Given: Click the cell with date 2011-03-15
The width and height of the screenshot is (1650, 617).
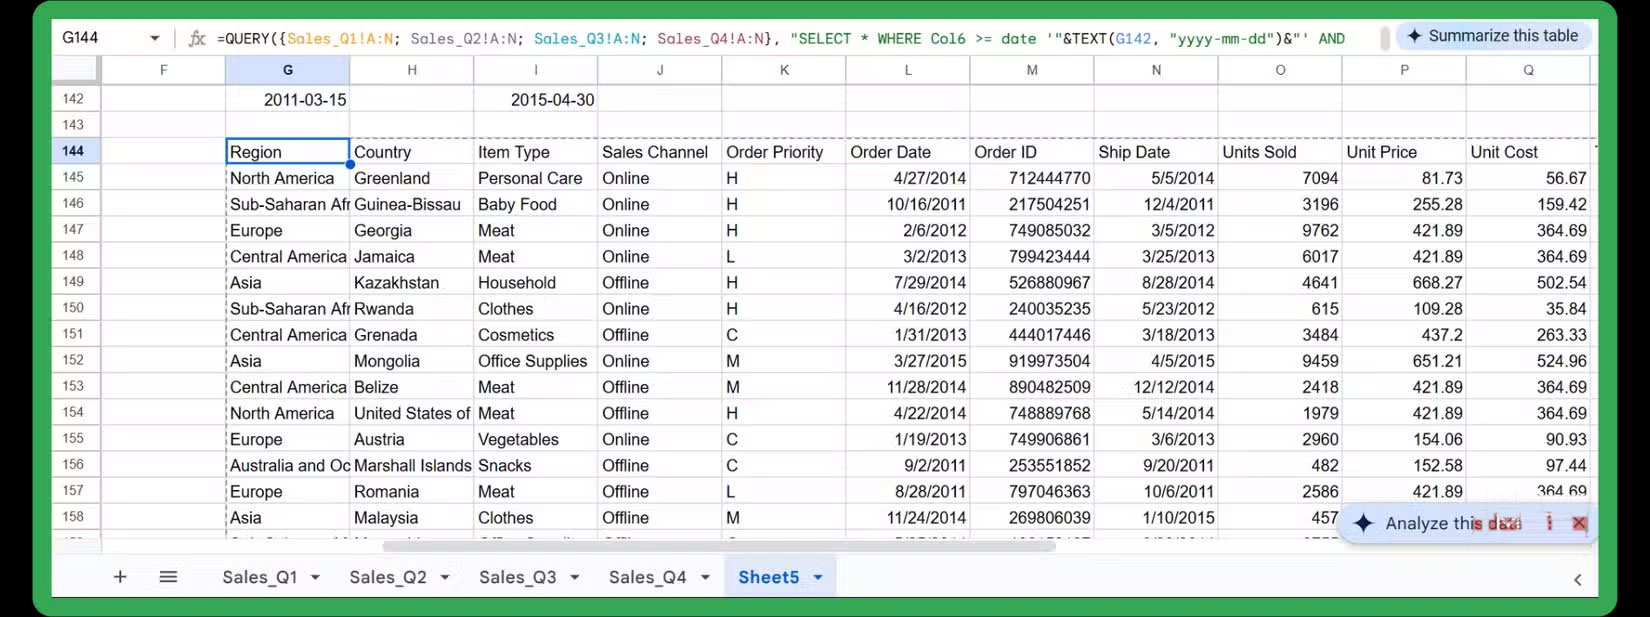Looking at the screenshot, I should tap(288, 99).
